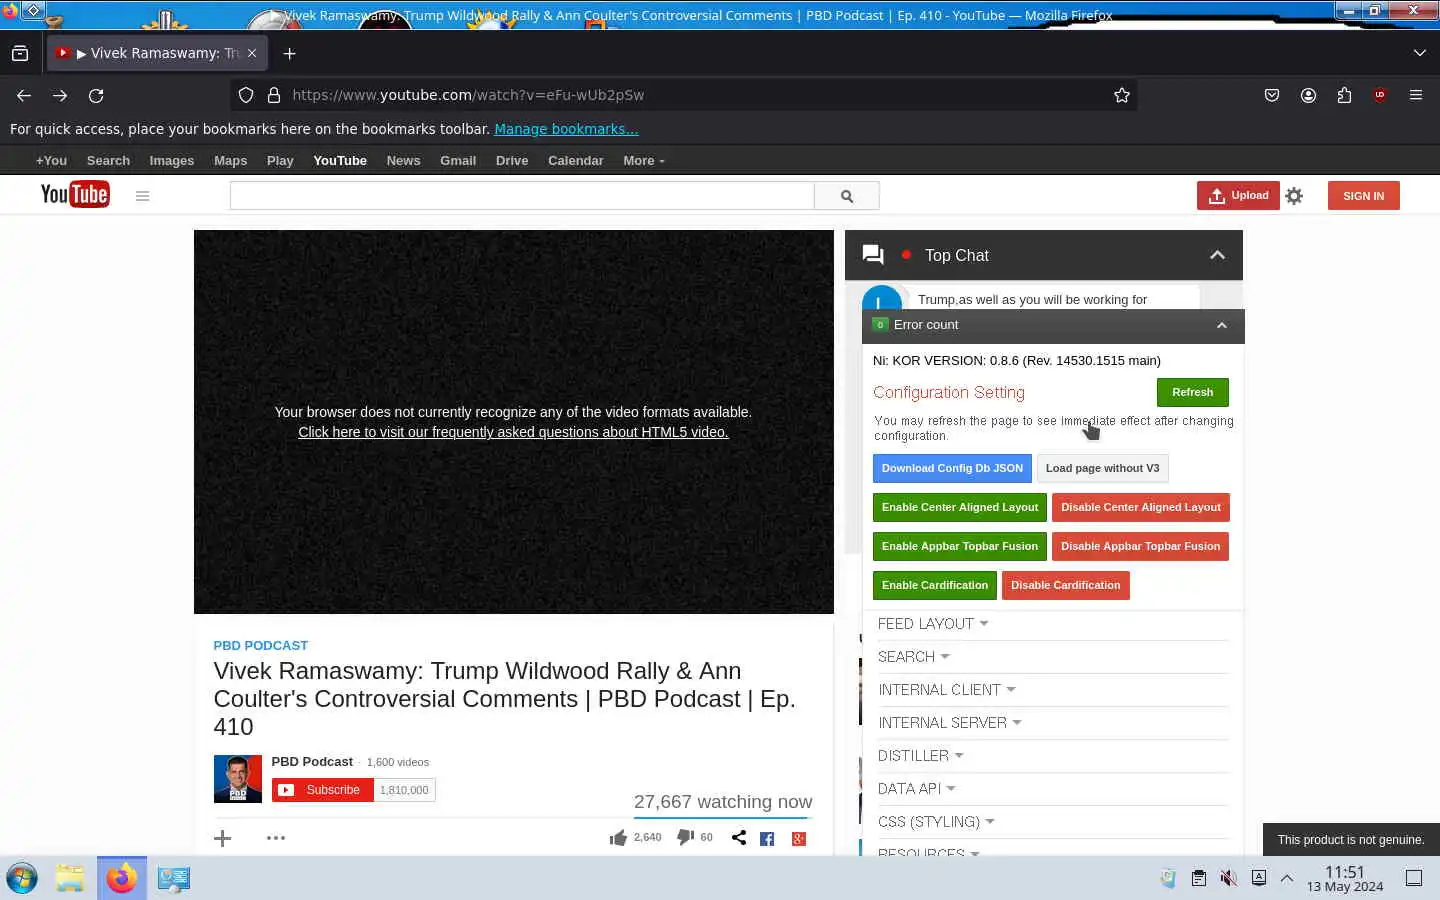
Task: List all tabs dropdown arrow
Action: (1420, 53)
